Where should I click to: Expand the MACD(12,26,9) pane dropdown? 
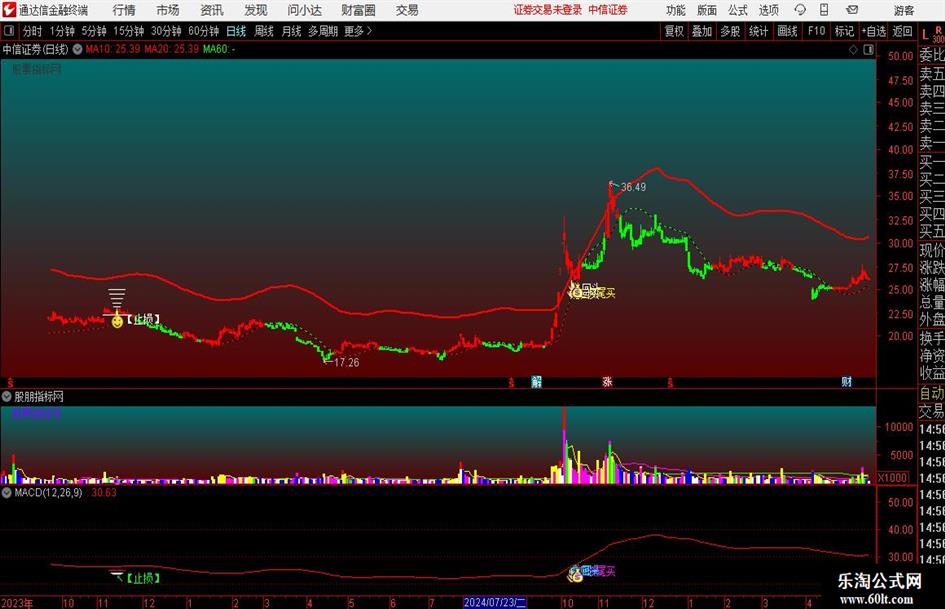click(x=7, y=493)
